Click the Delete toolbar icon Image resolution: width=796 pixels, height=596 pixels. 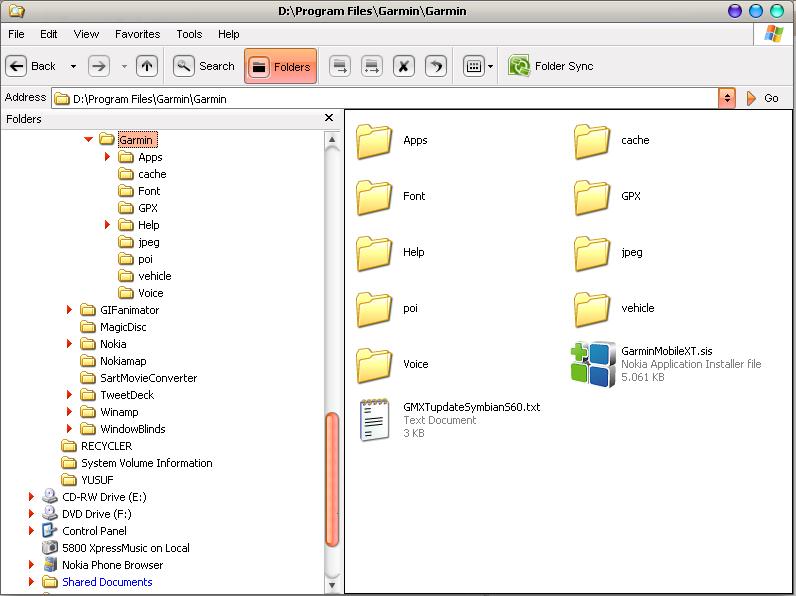tap(404, 66)
